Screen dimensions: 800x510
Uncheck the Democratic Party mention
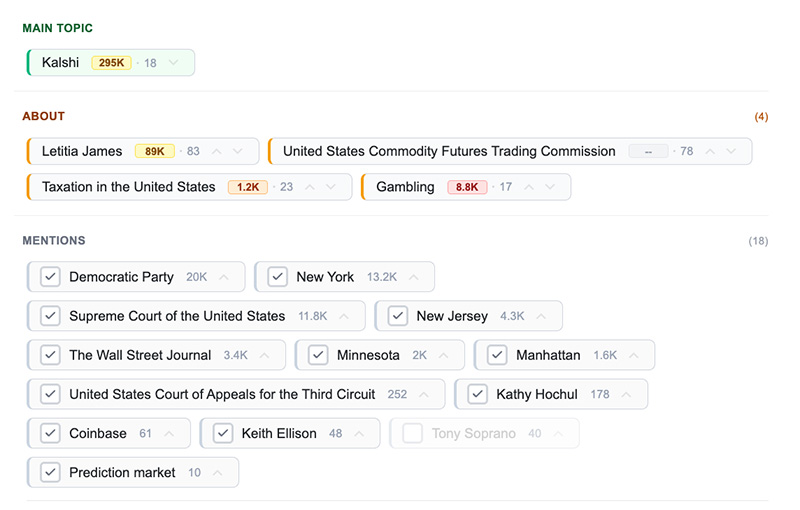[x=50, y=277]
